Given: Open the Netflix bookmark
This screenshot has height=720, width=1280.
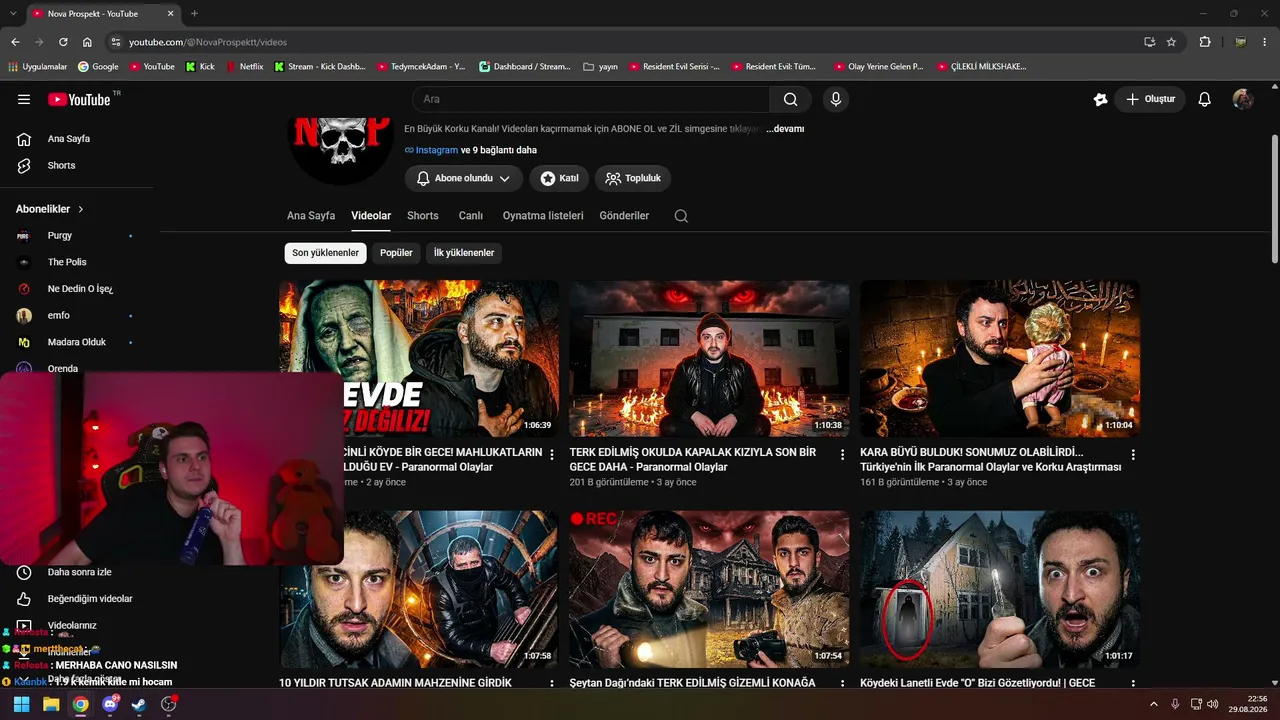Looking at the screenshot, I should point(244,67).
